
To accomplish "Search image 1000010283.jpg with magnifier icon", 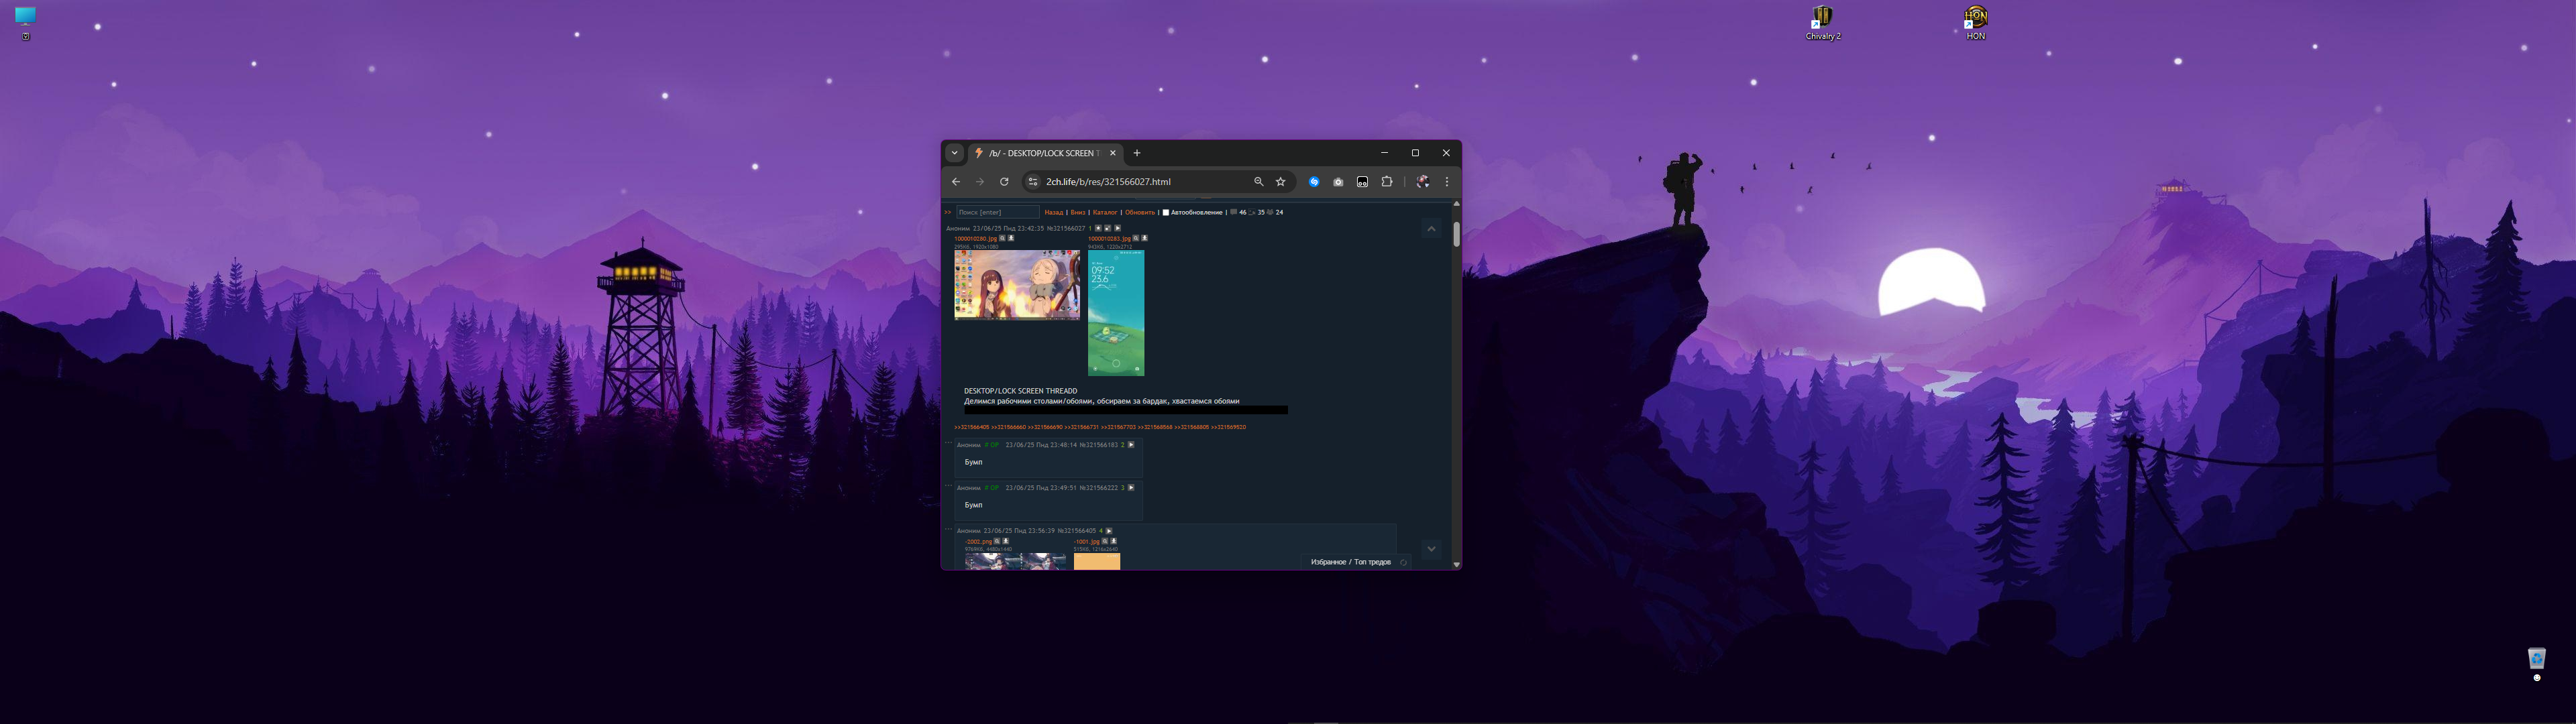I will pyautogui.click(x=1136, y=238).
